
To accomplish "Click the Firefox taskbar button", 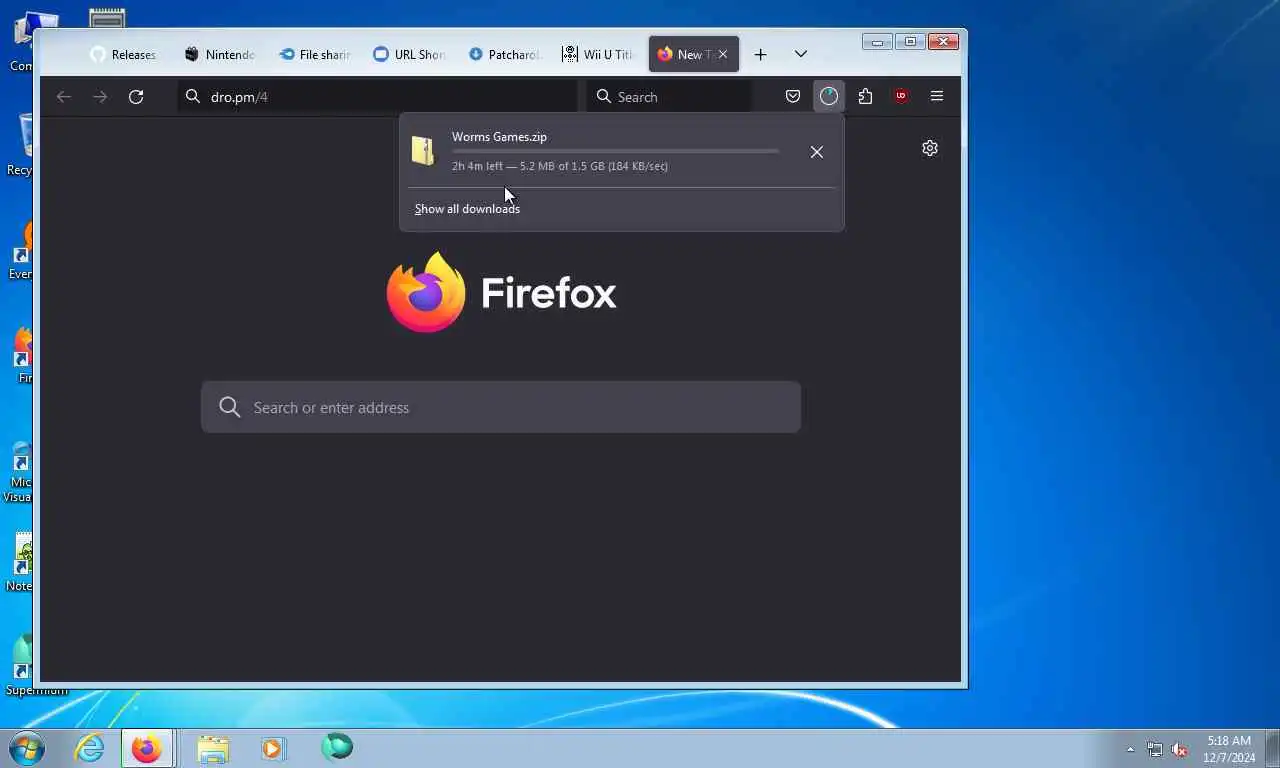I will click(147, 748).
